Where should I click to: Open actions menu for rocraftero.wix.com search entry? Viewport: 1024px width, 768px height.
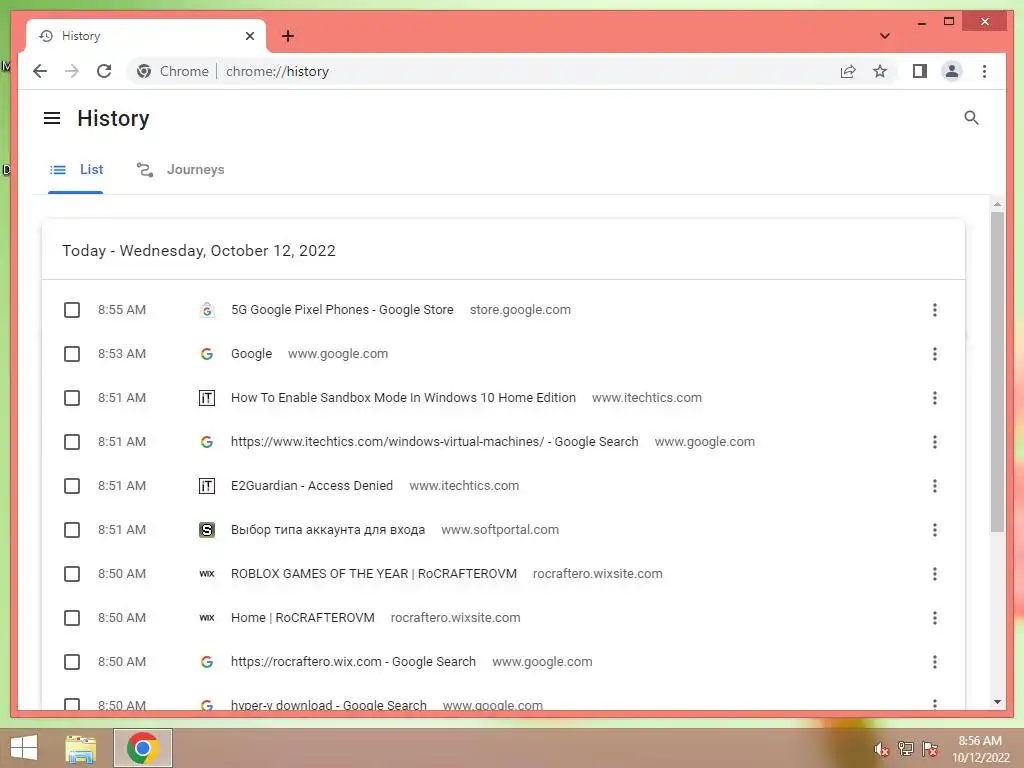[935, 662]
